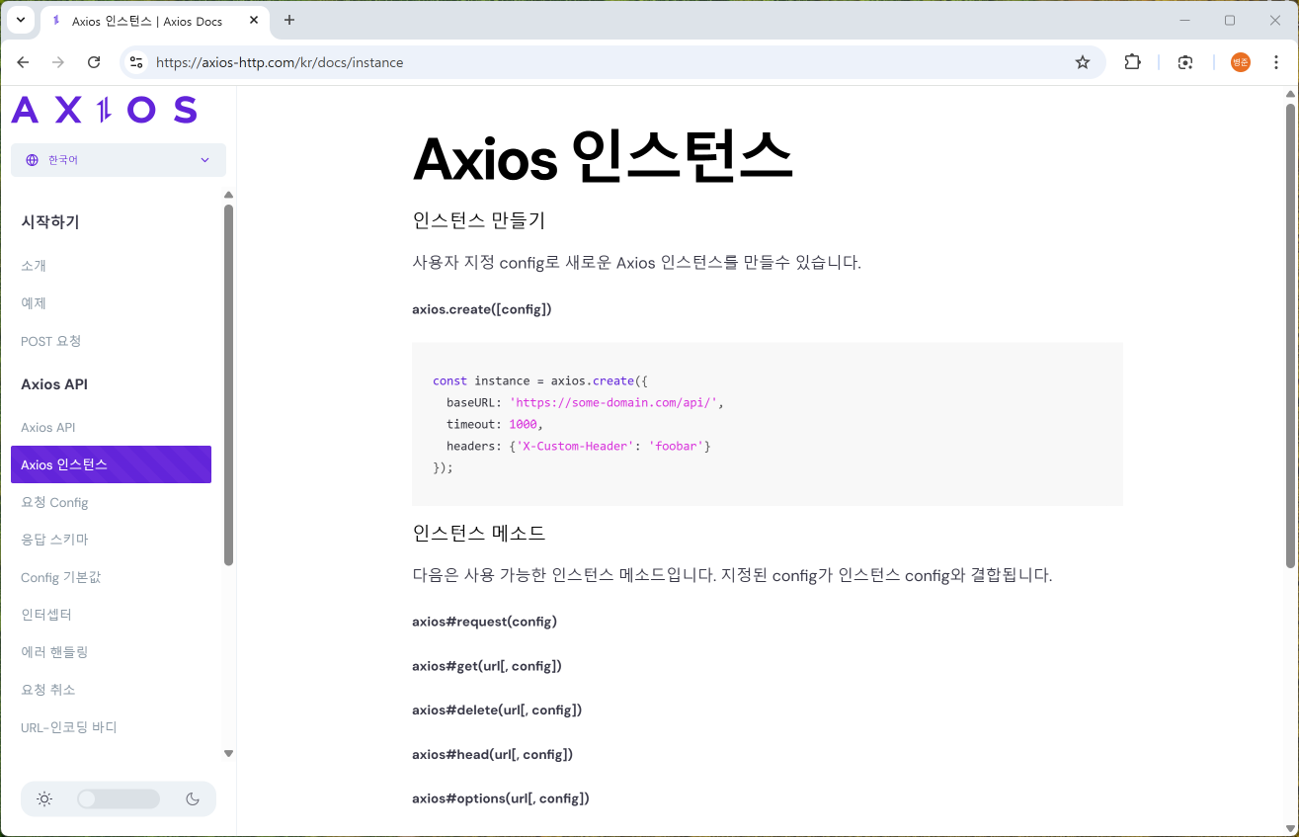Open the 예제 sidebar link
1299x837 pixels.
click(33, 303)
